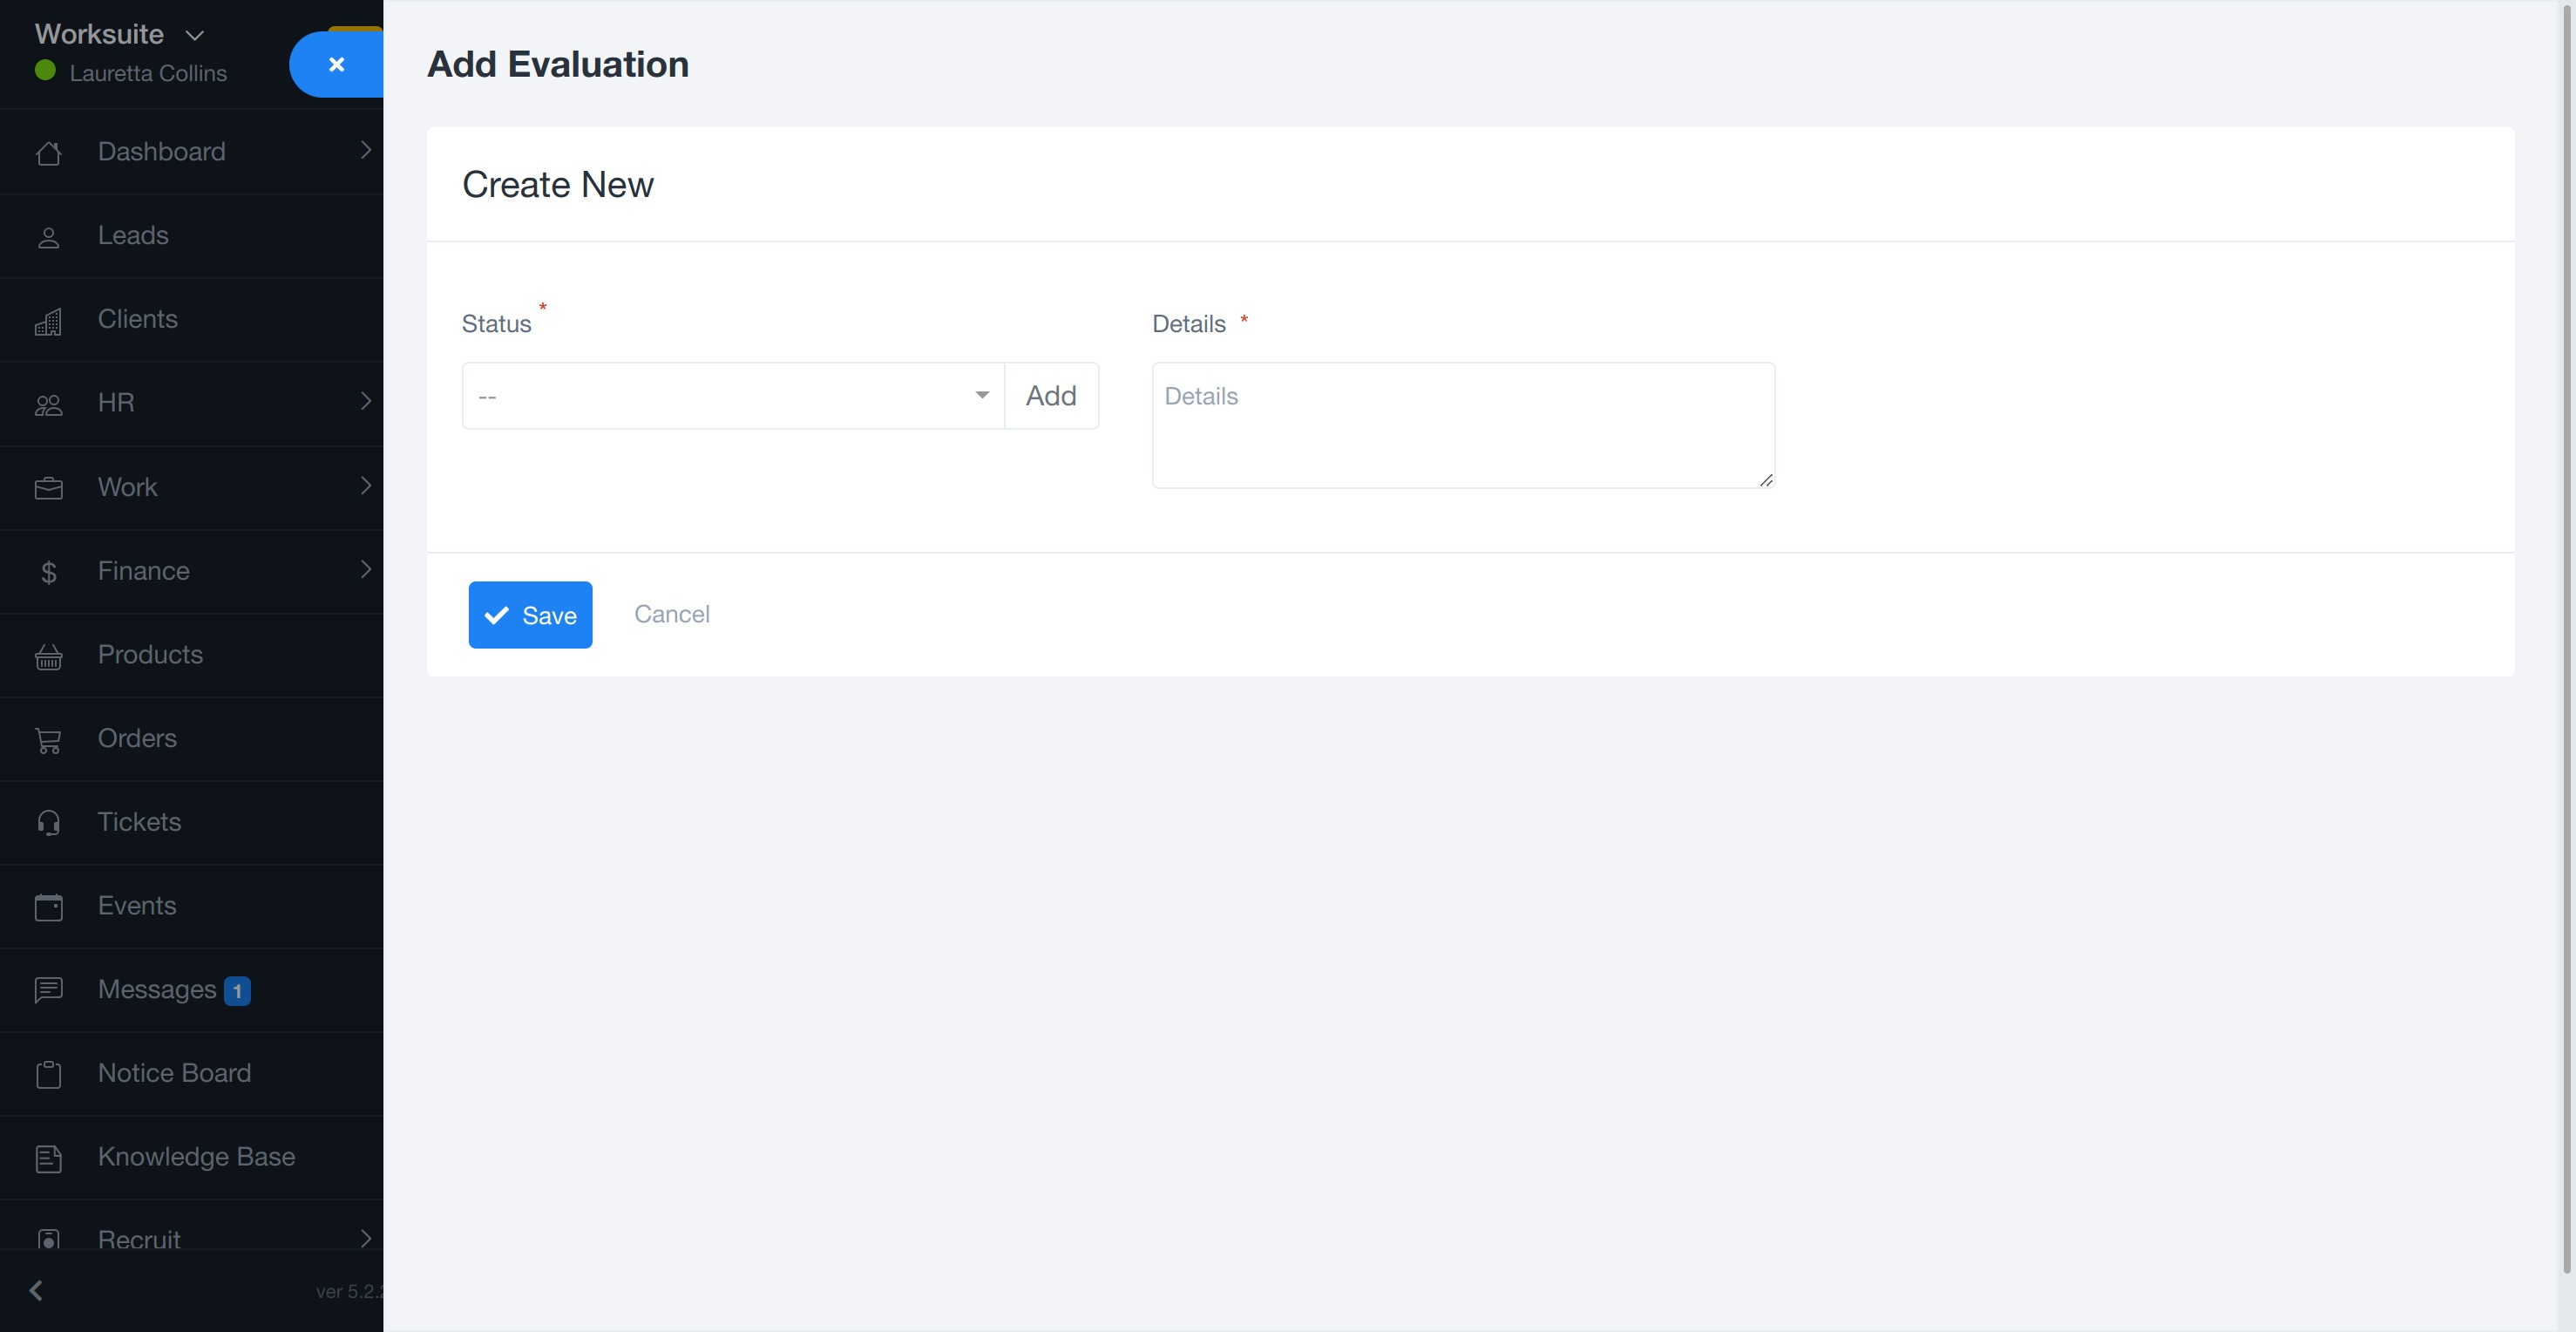Open the Status dropdown
Image resolution: width=2576 pixels, height=1332 pixels.
pos(732,396)
